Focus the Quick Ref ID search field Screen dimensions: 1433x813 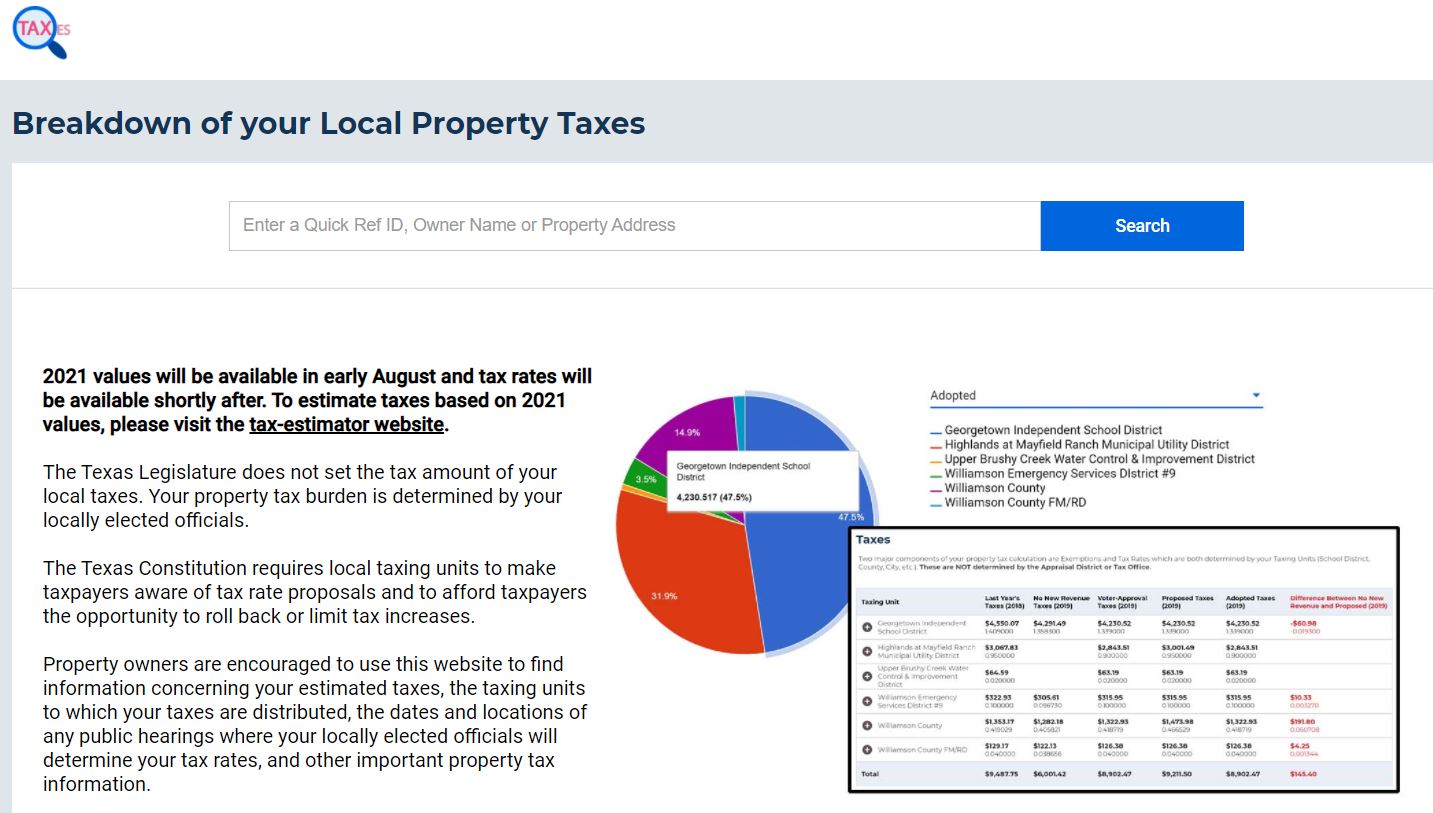pos(635,226)
